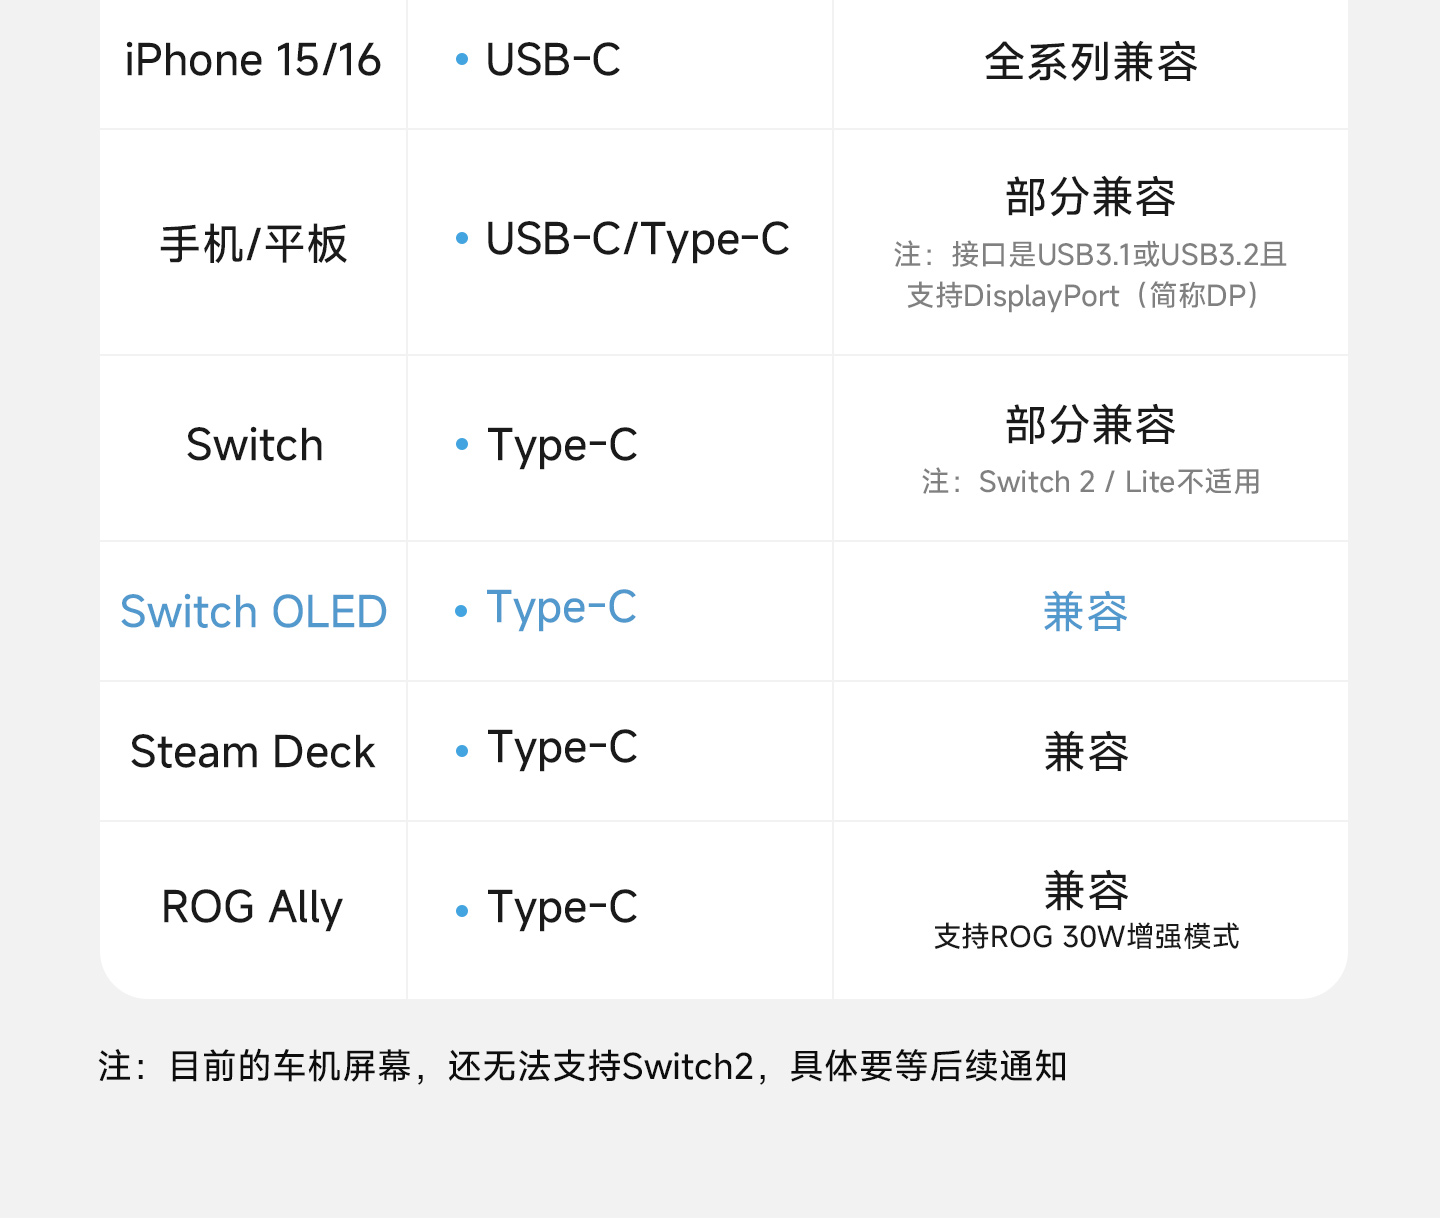Click the blue bullet beside Switch's Type-C
The width and height of the screenshot is (1440, 1218).
coord(462,445)
